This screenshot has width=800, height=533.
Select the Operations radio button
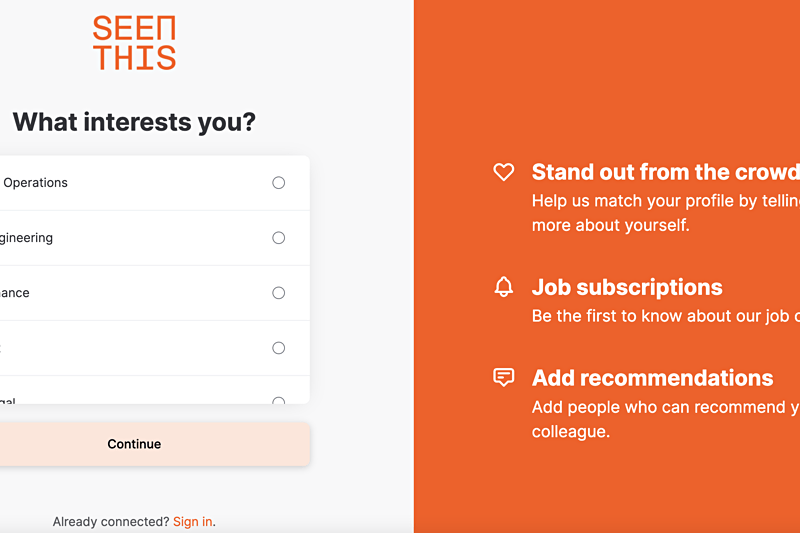tap(279, 183)
